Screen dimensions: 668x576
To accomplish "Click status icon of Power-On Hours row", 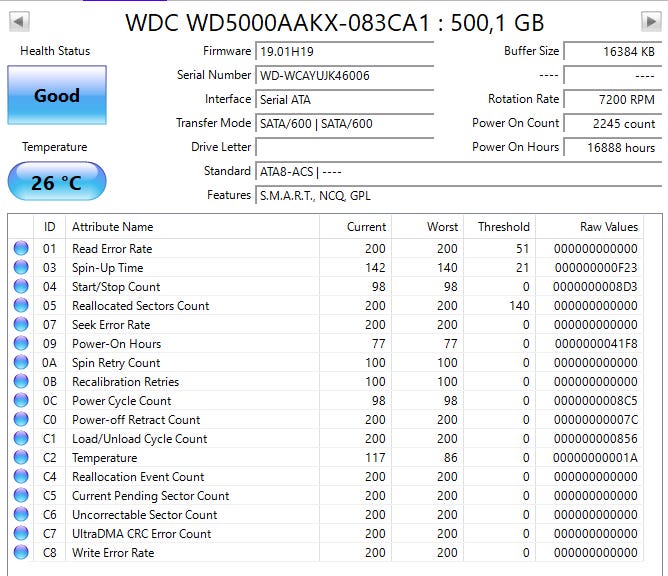I will (21, 343).
